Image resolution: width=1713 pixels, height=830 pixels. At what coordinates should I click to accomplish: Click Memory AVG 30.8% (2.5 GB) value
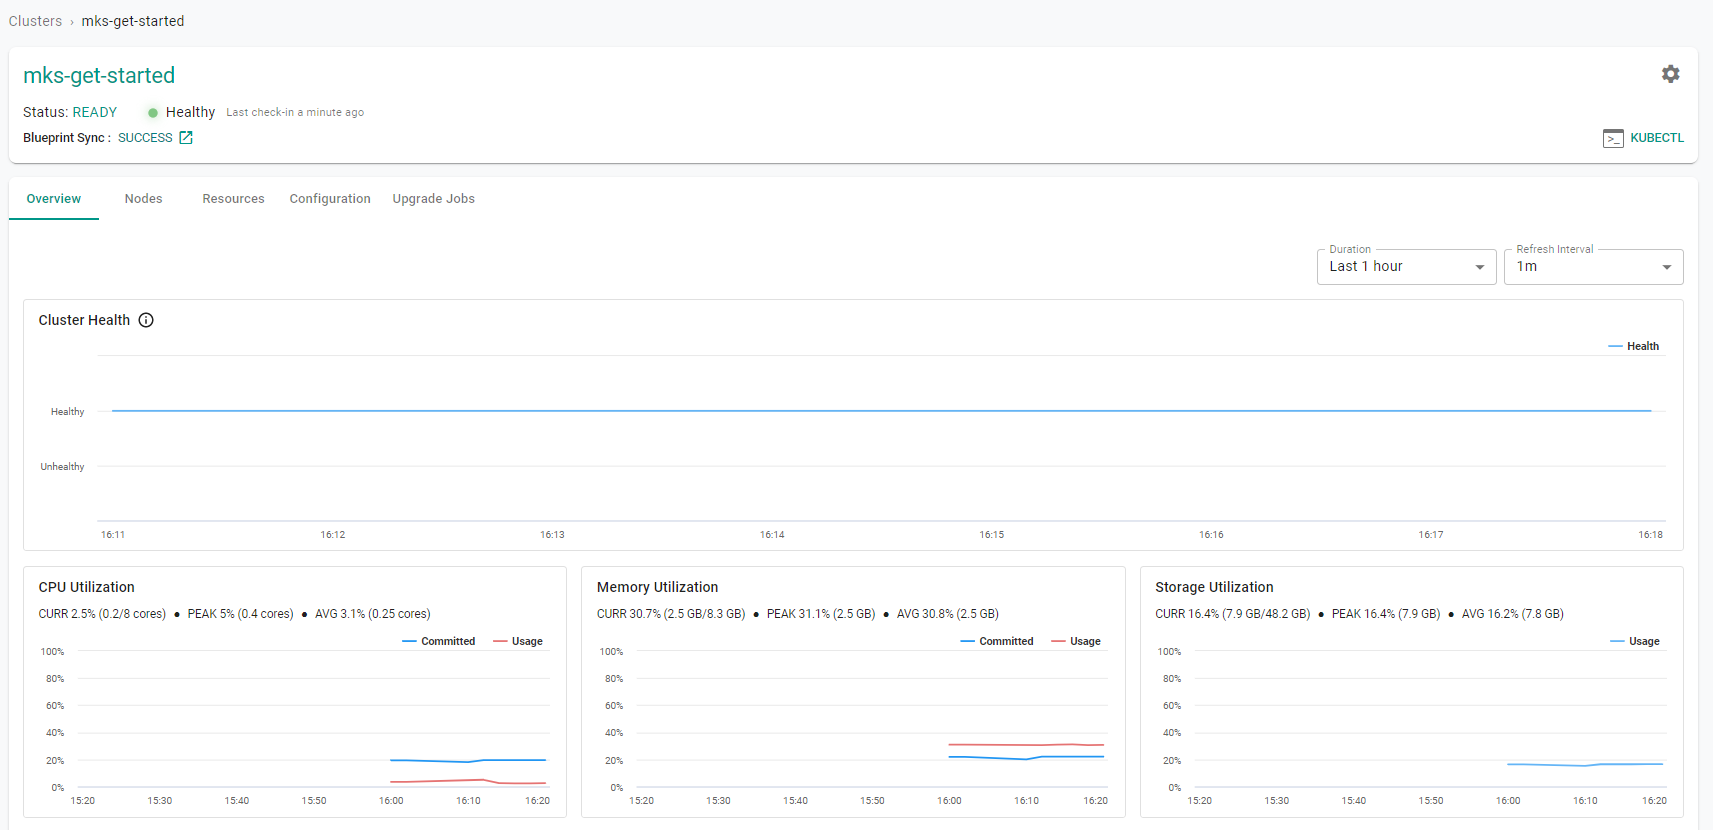point(947,614)
